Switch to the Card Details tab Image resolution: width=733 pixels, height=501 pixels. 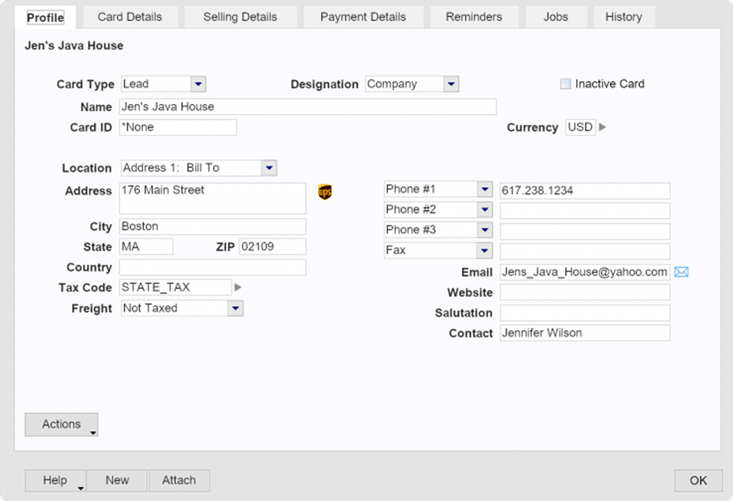tap(130, 17)
